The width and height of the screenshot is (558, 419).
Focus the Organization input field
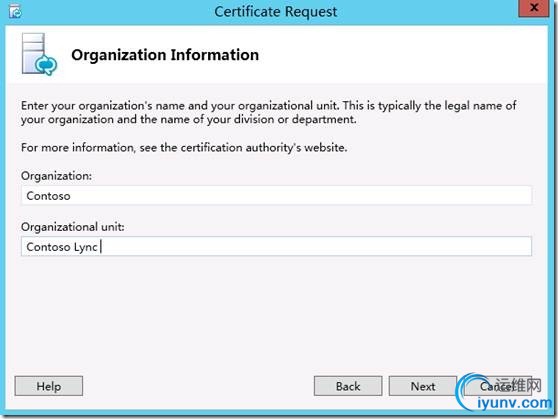[276, 195]
